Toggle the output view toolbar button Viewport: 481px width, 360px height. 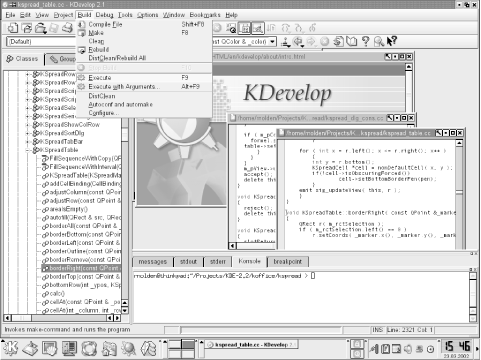tap(258, 28)
